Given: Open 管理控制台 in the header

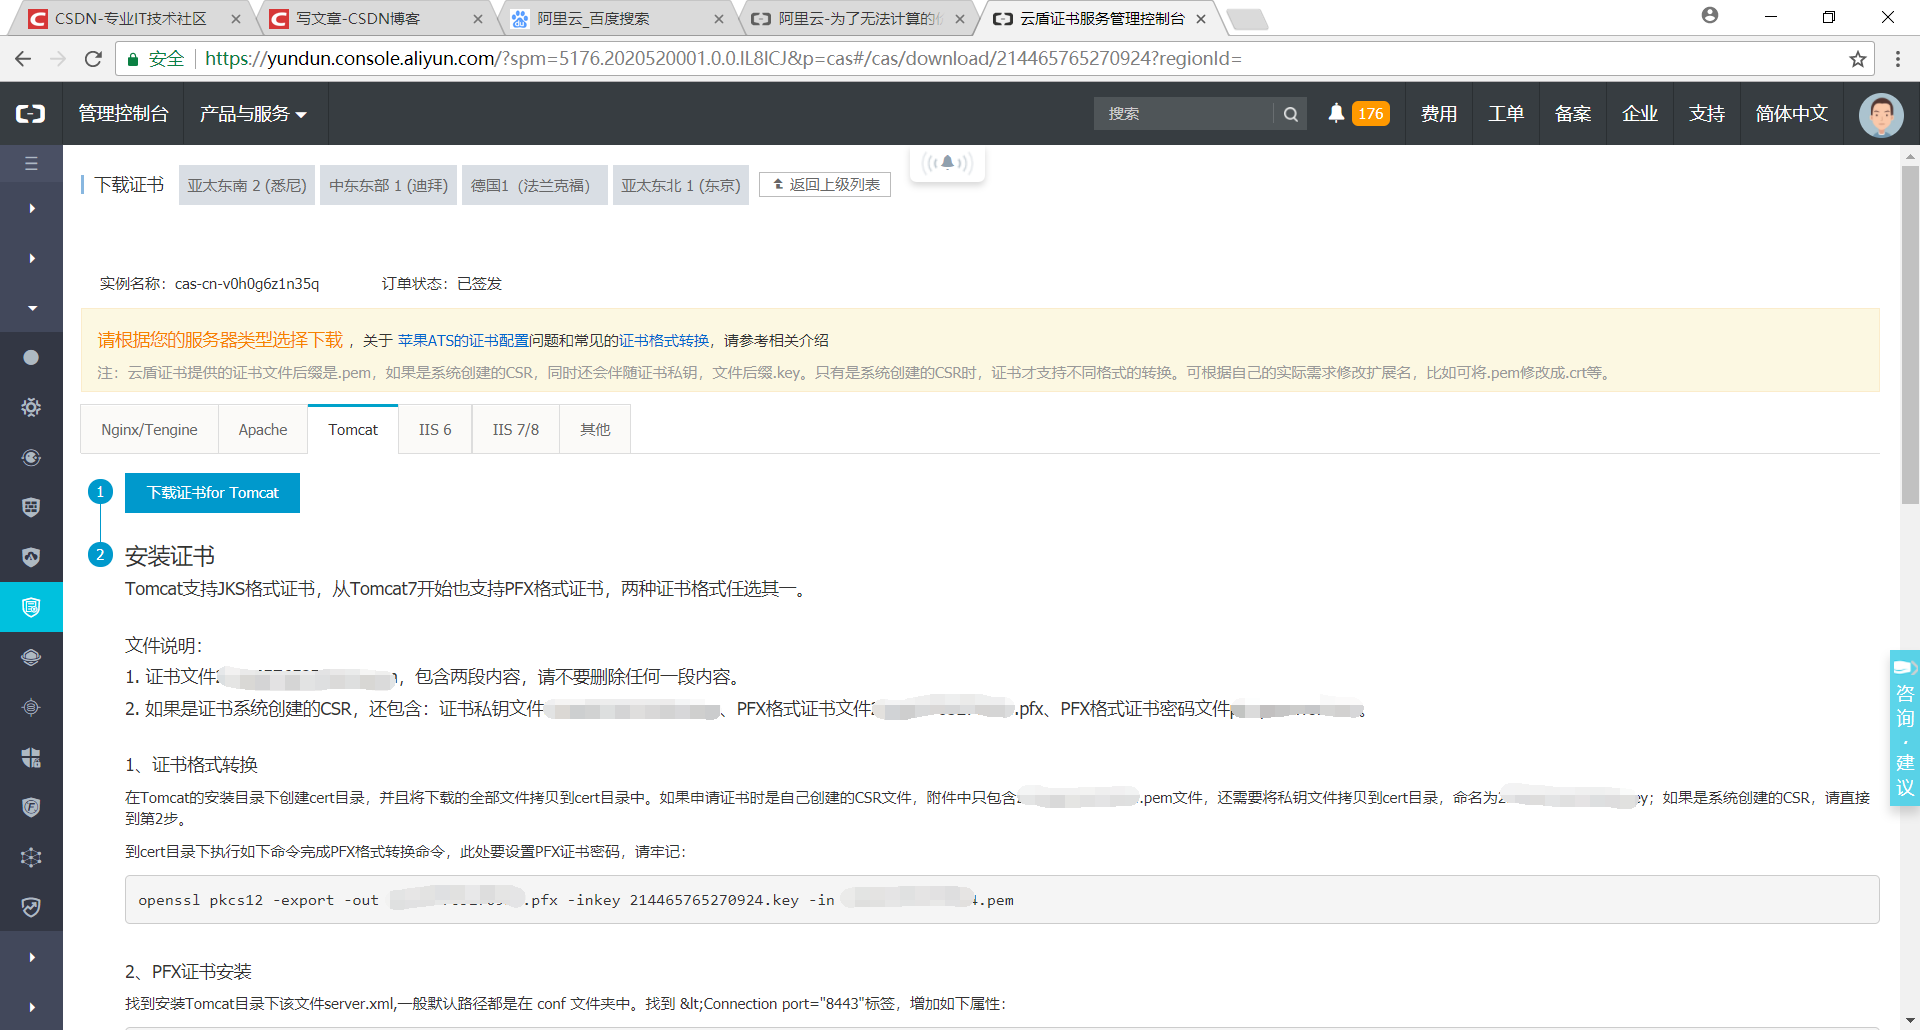Looking at the screenshot, I should [123, 114].
